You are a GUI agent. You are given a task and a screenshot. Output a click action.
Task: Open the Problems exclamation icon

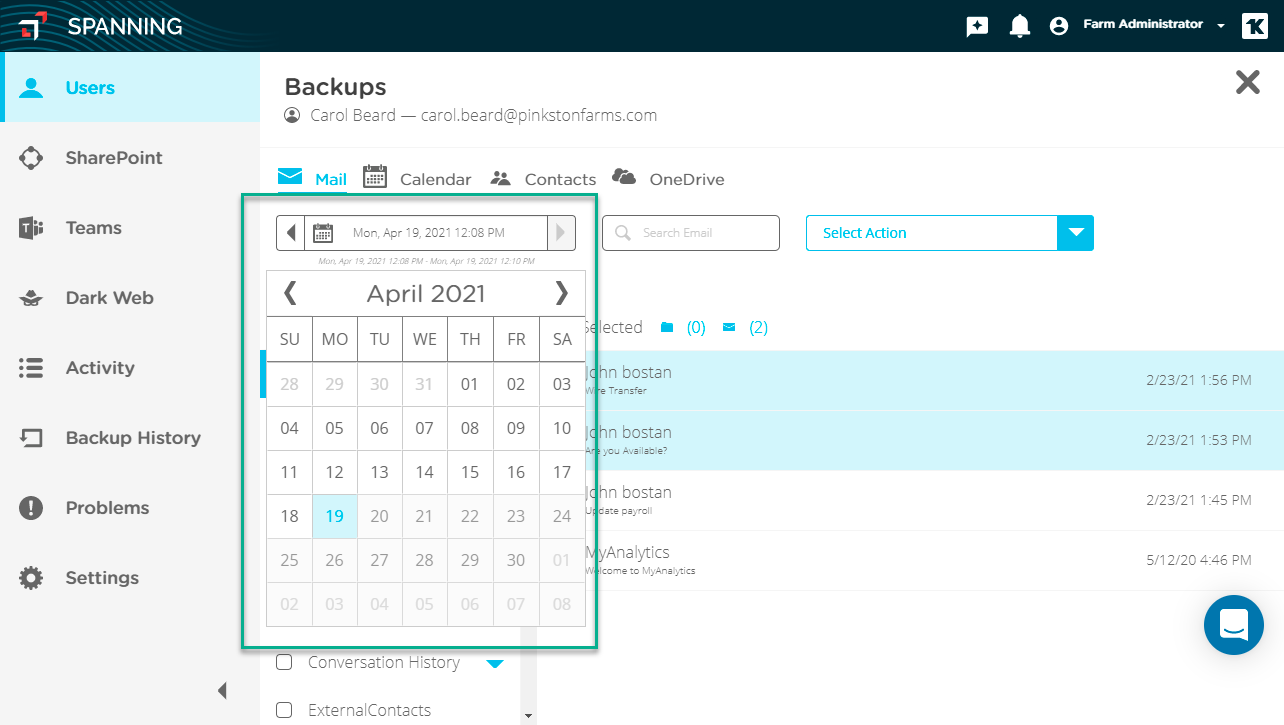(x=31, y=508)
